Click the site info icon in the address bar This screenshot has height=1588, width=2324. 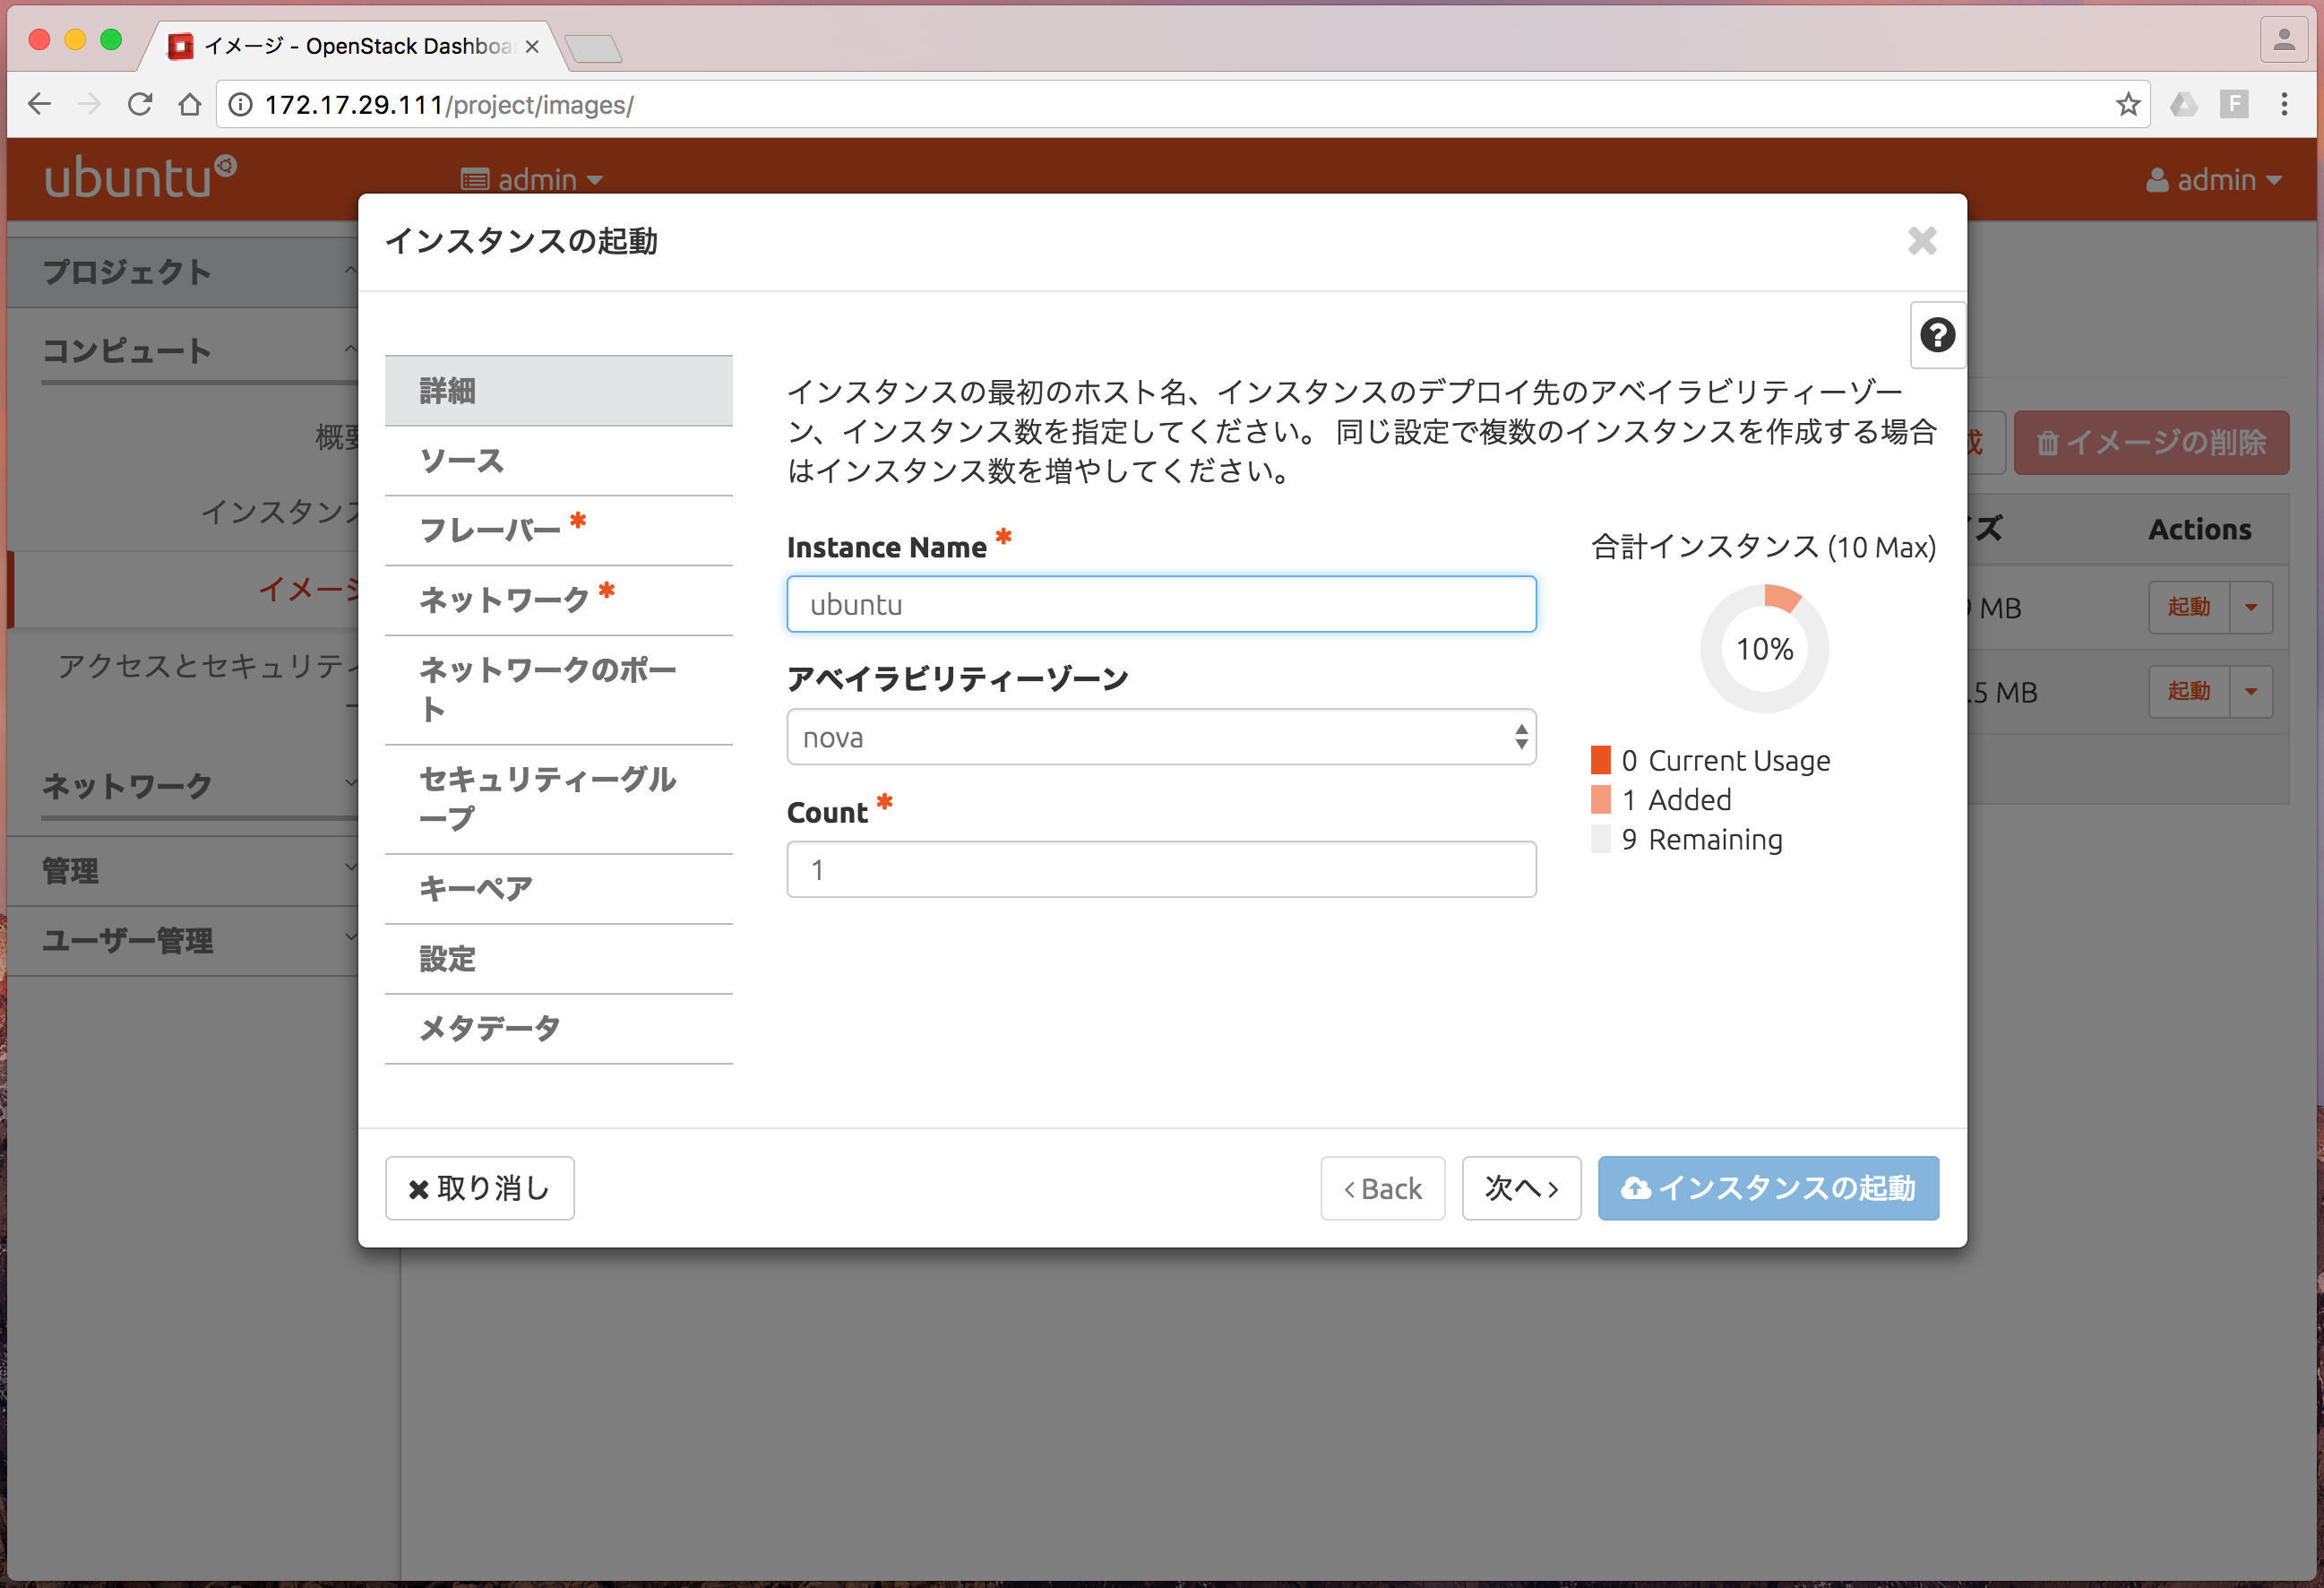(241, 104)
